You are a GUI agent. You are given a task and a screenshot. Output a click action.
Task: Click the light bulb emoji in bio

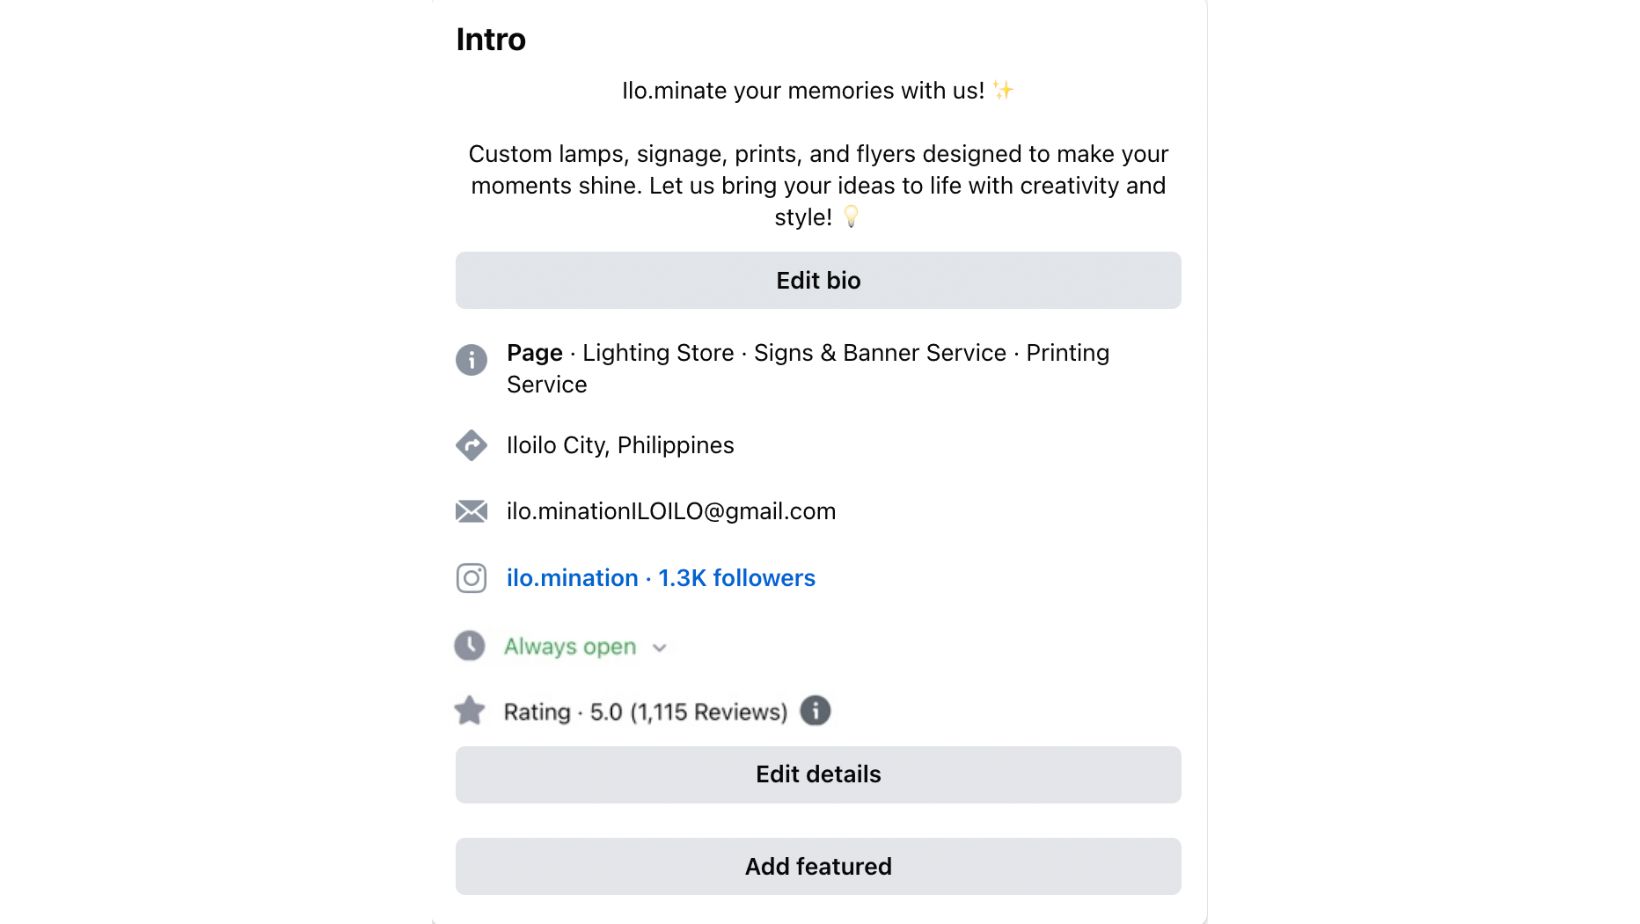(x=851, y=216)
